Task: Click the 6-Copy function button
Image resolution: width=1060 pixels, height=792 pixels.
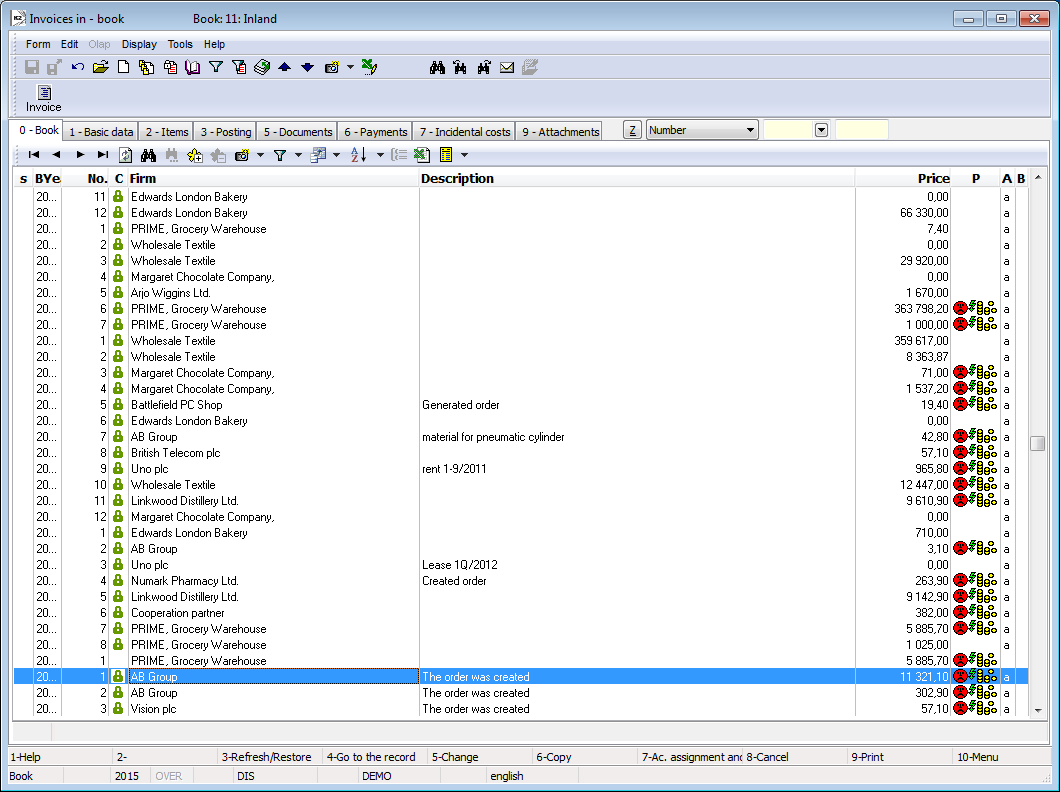Action: point(585,757)
